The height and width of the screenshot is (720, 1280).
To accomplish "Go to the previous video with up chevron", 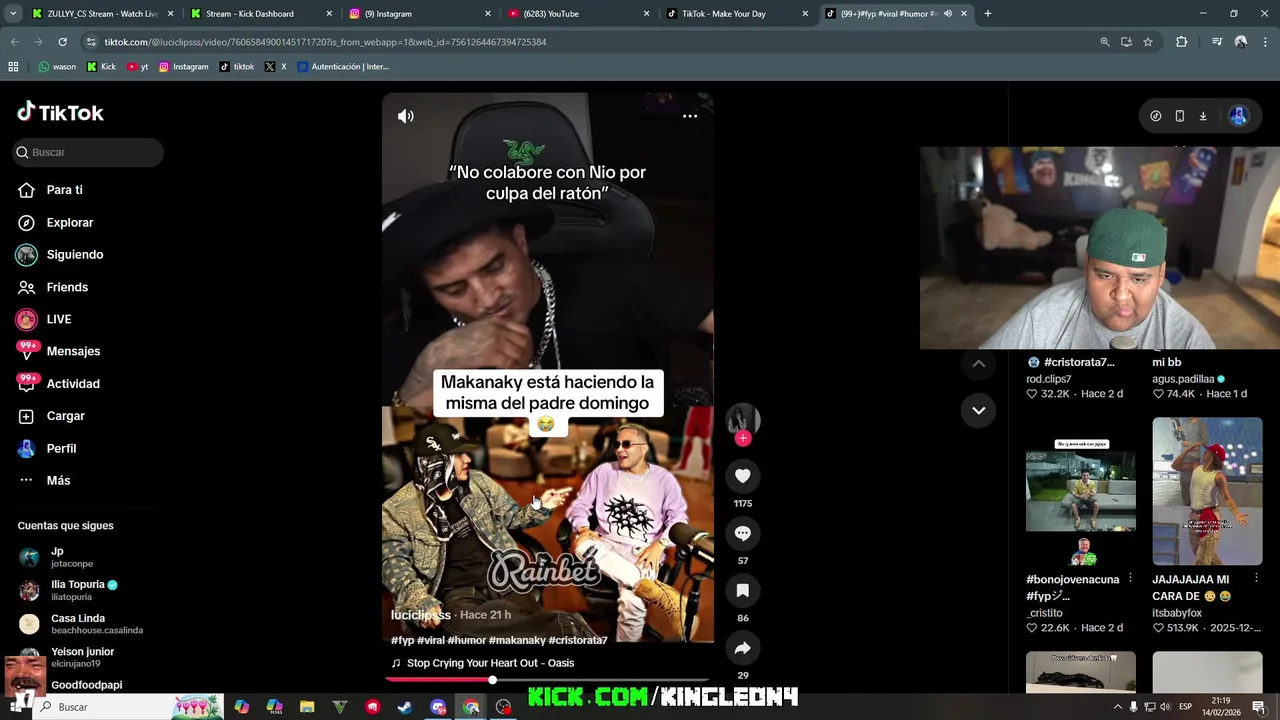I will [x=978, y=364].
